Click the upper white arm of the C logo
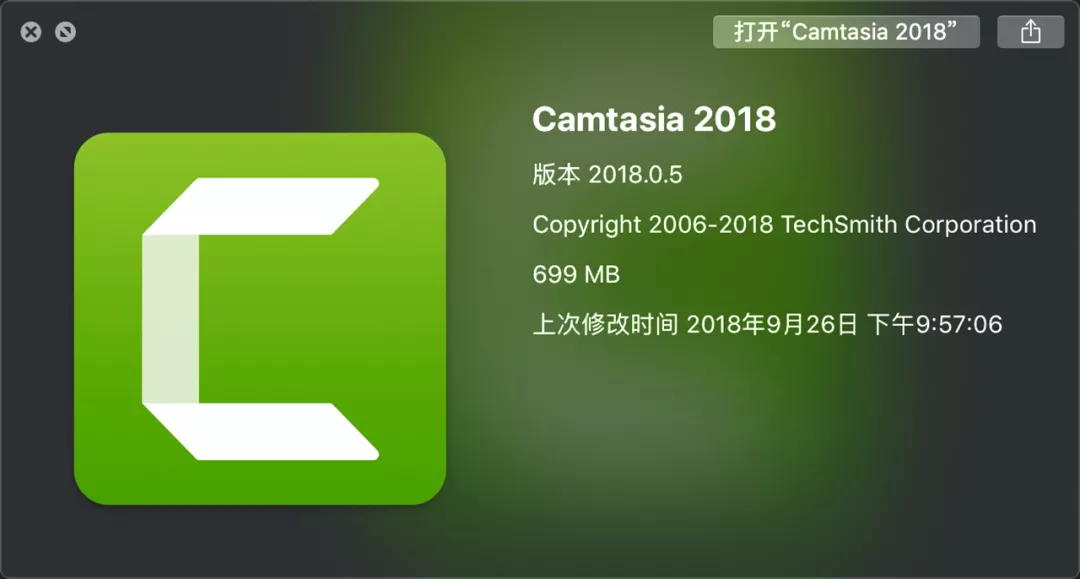The height and width of the screenshot is (579, 1080). 260,206
